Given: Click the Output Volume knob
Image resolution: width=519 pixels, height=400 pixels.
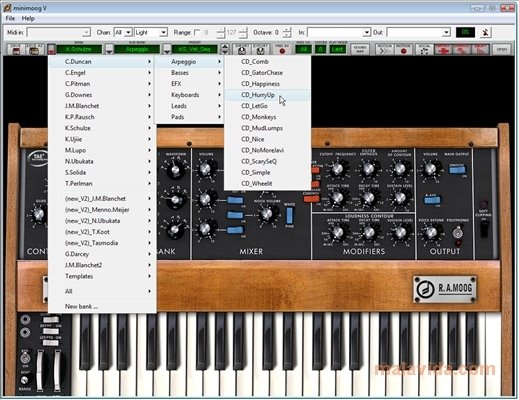Looking at the screenshot, I should [x=430, y=169].
